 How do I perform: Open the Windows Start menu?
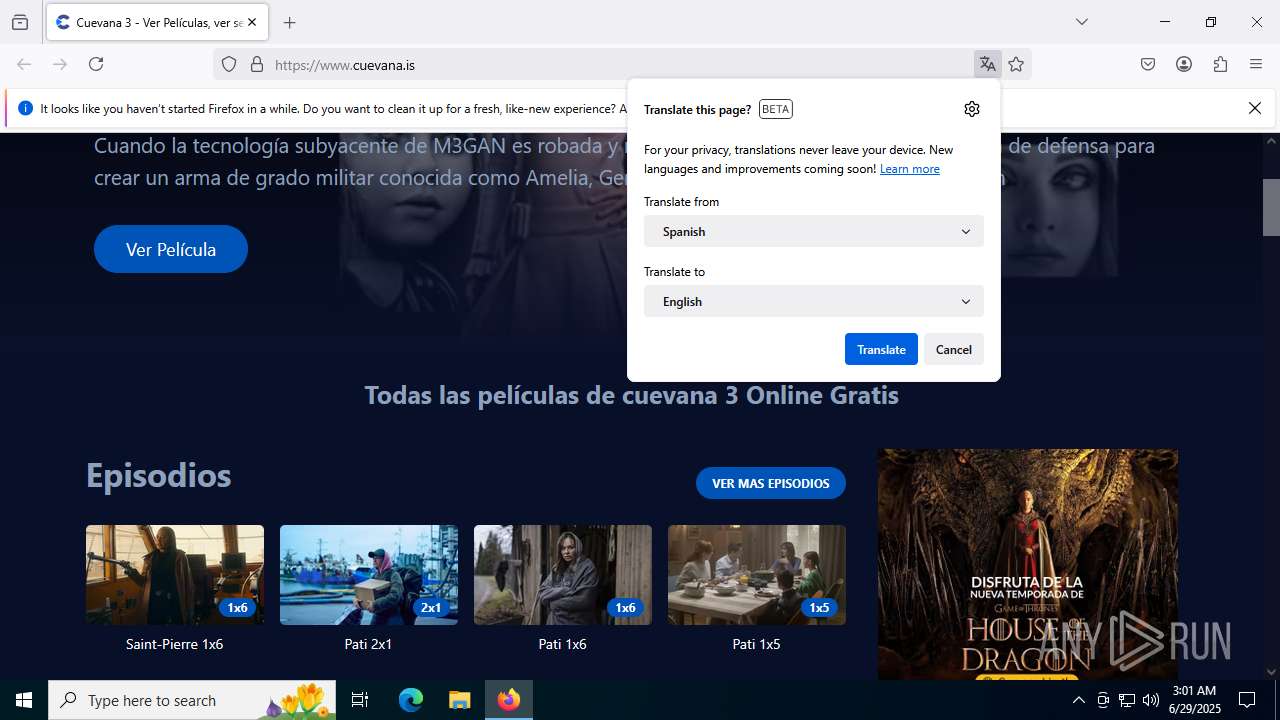[x=24, y=700]
